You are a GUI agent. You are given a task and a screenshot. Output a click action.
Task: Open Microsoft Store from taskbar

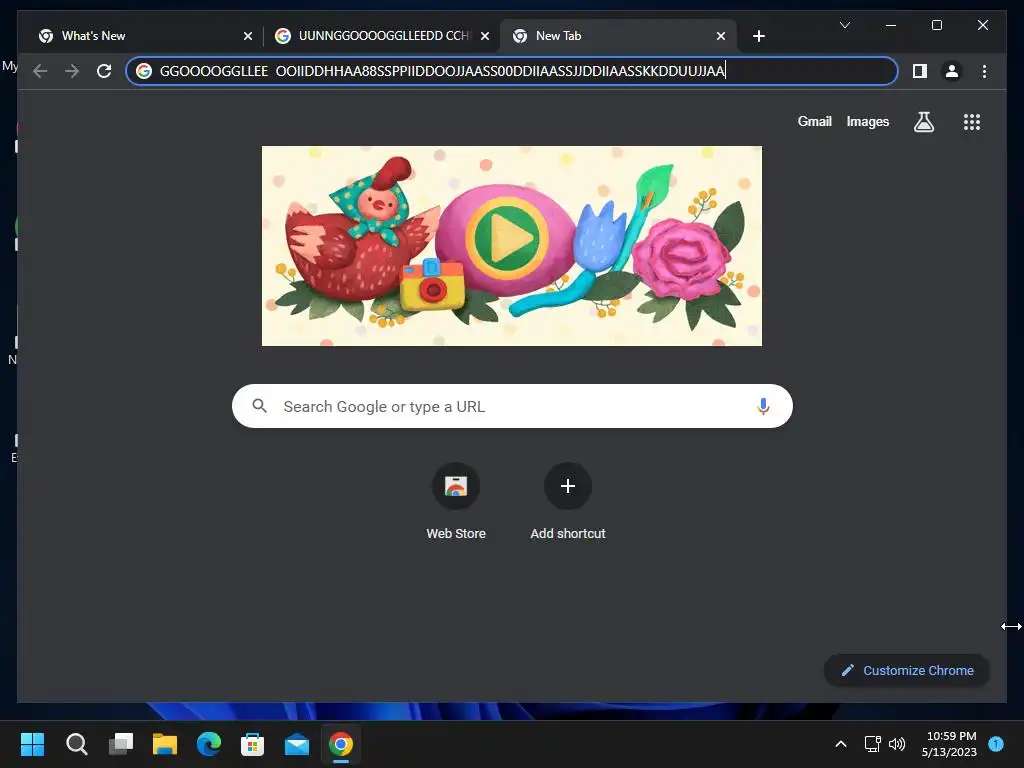253,744
